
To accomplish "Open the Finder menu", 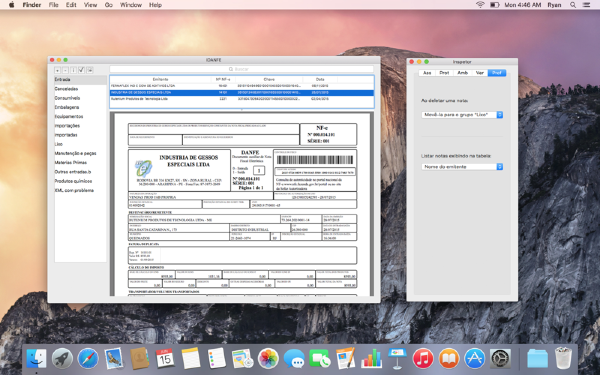I will click(32, 5).
